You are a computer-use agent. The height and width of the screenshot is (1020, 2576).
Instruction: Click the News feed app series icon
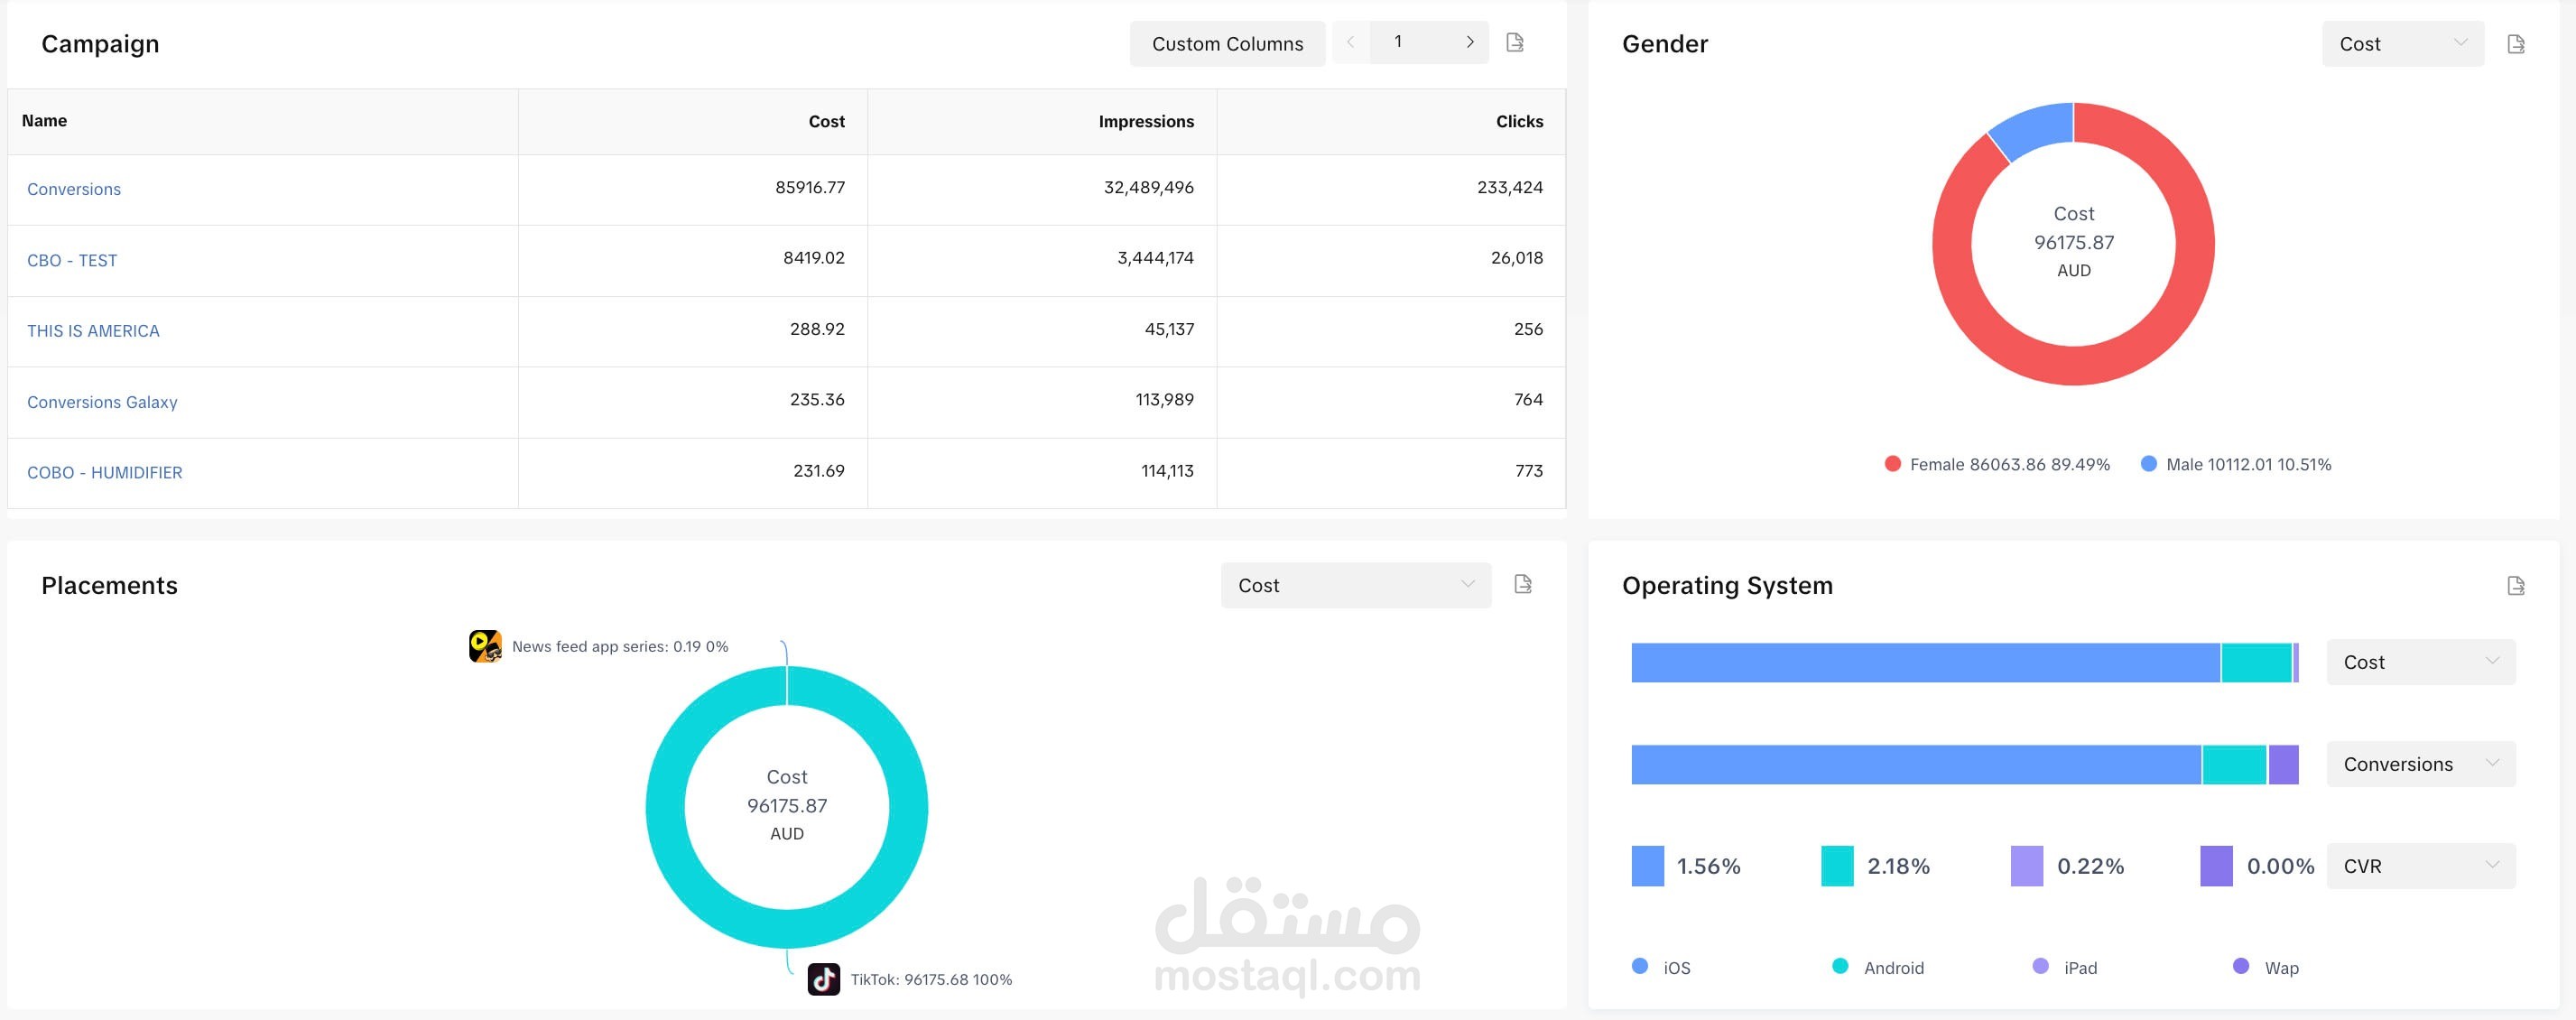[x=485, y=646]
